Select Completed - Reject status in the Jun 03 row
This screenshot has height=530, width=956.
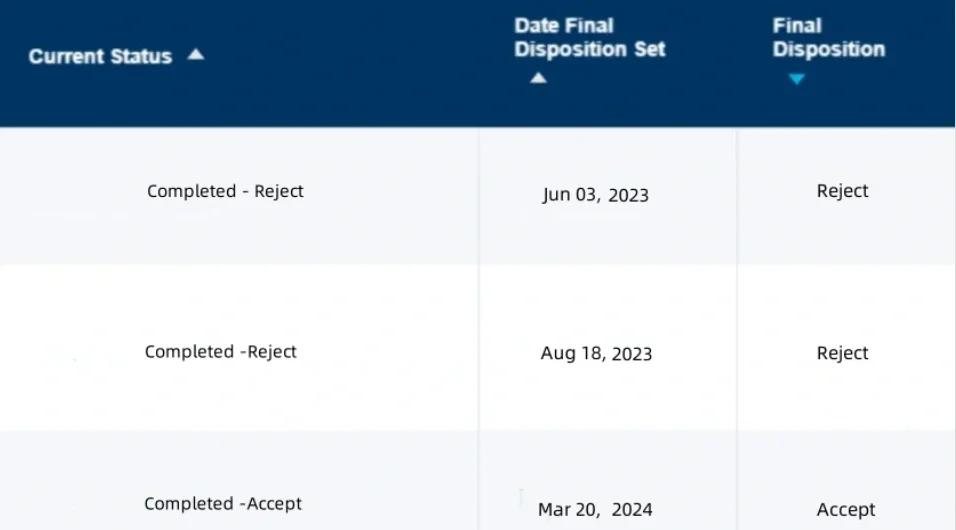225,191
